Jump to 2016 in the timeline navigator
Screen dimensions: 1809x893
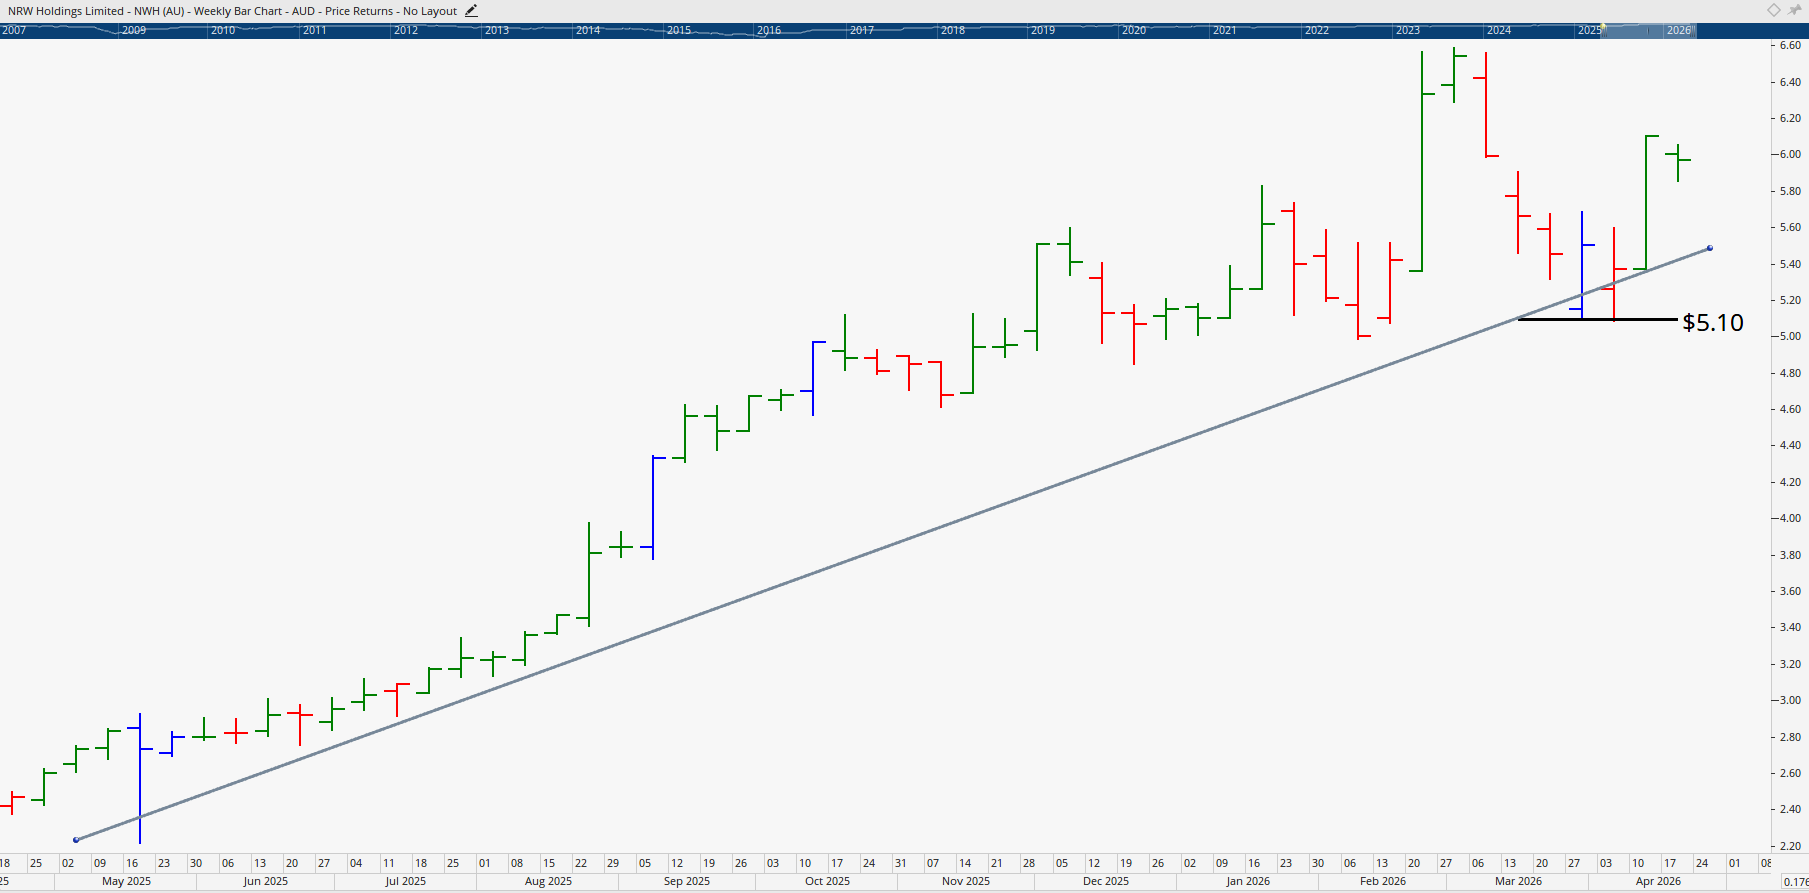[x=769, y=30]
